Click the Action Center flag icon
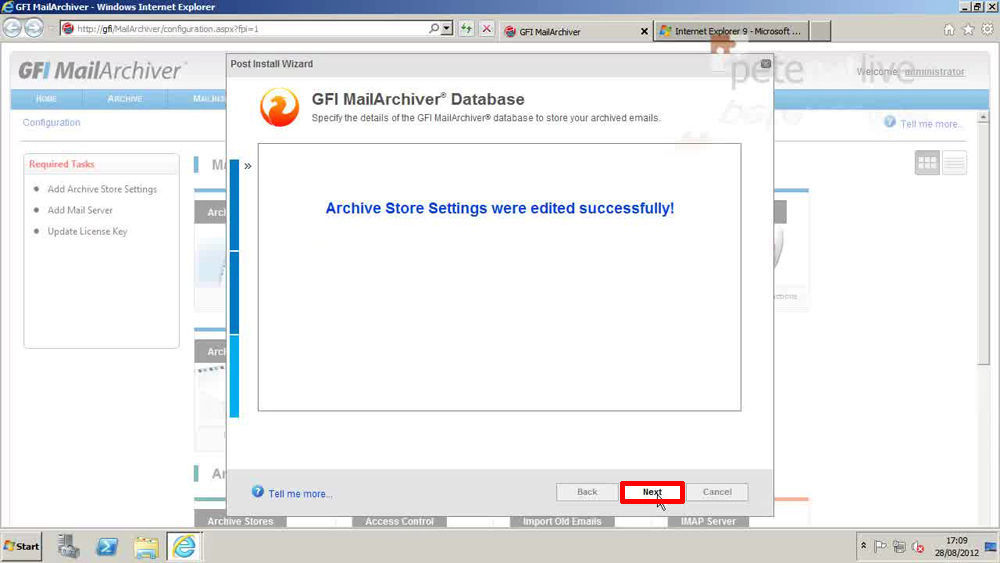Image resolution: width=1000 pixels, height=563 pixels. point(881,546)
